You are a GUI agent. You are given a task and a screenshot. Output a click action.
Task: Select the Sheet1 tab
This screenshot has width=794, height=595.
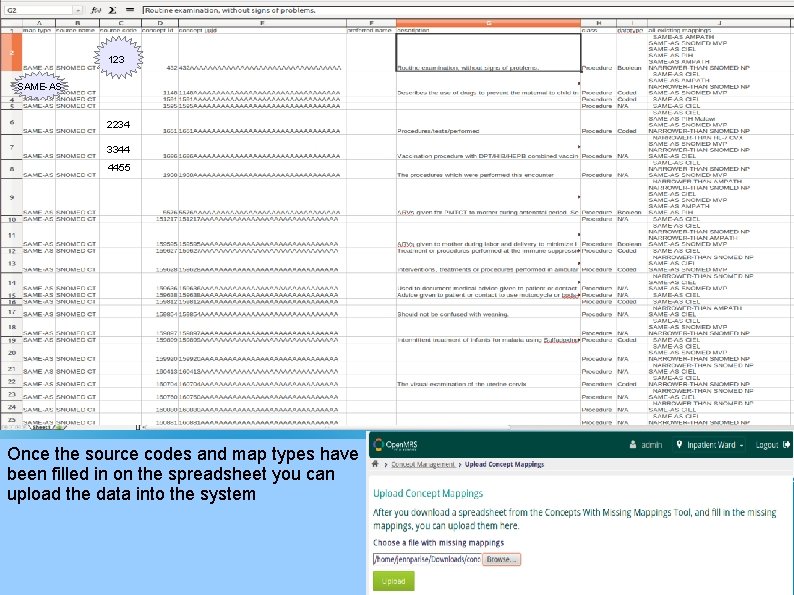tap(42, 427)
